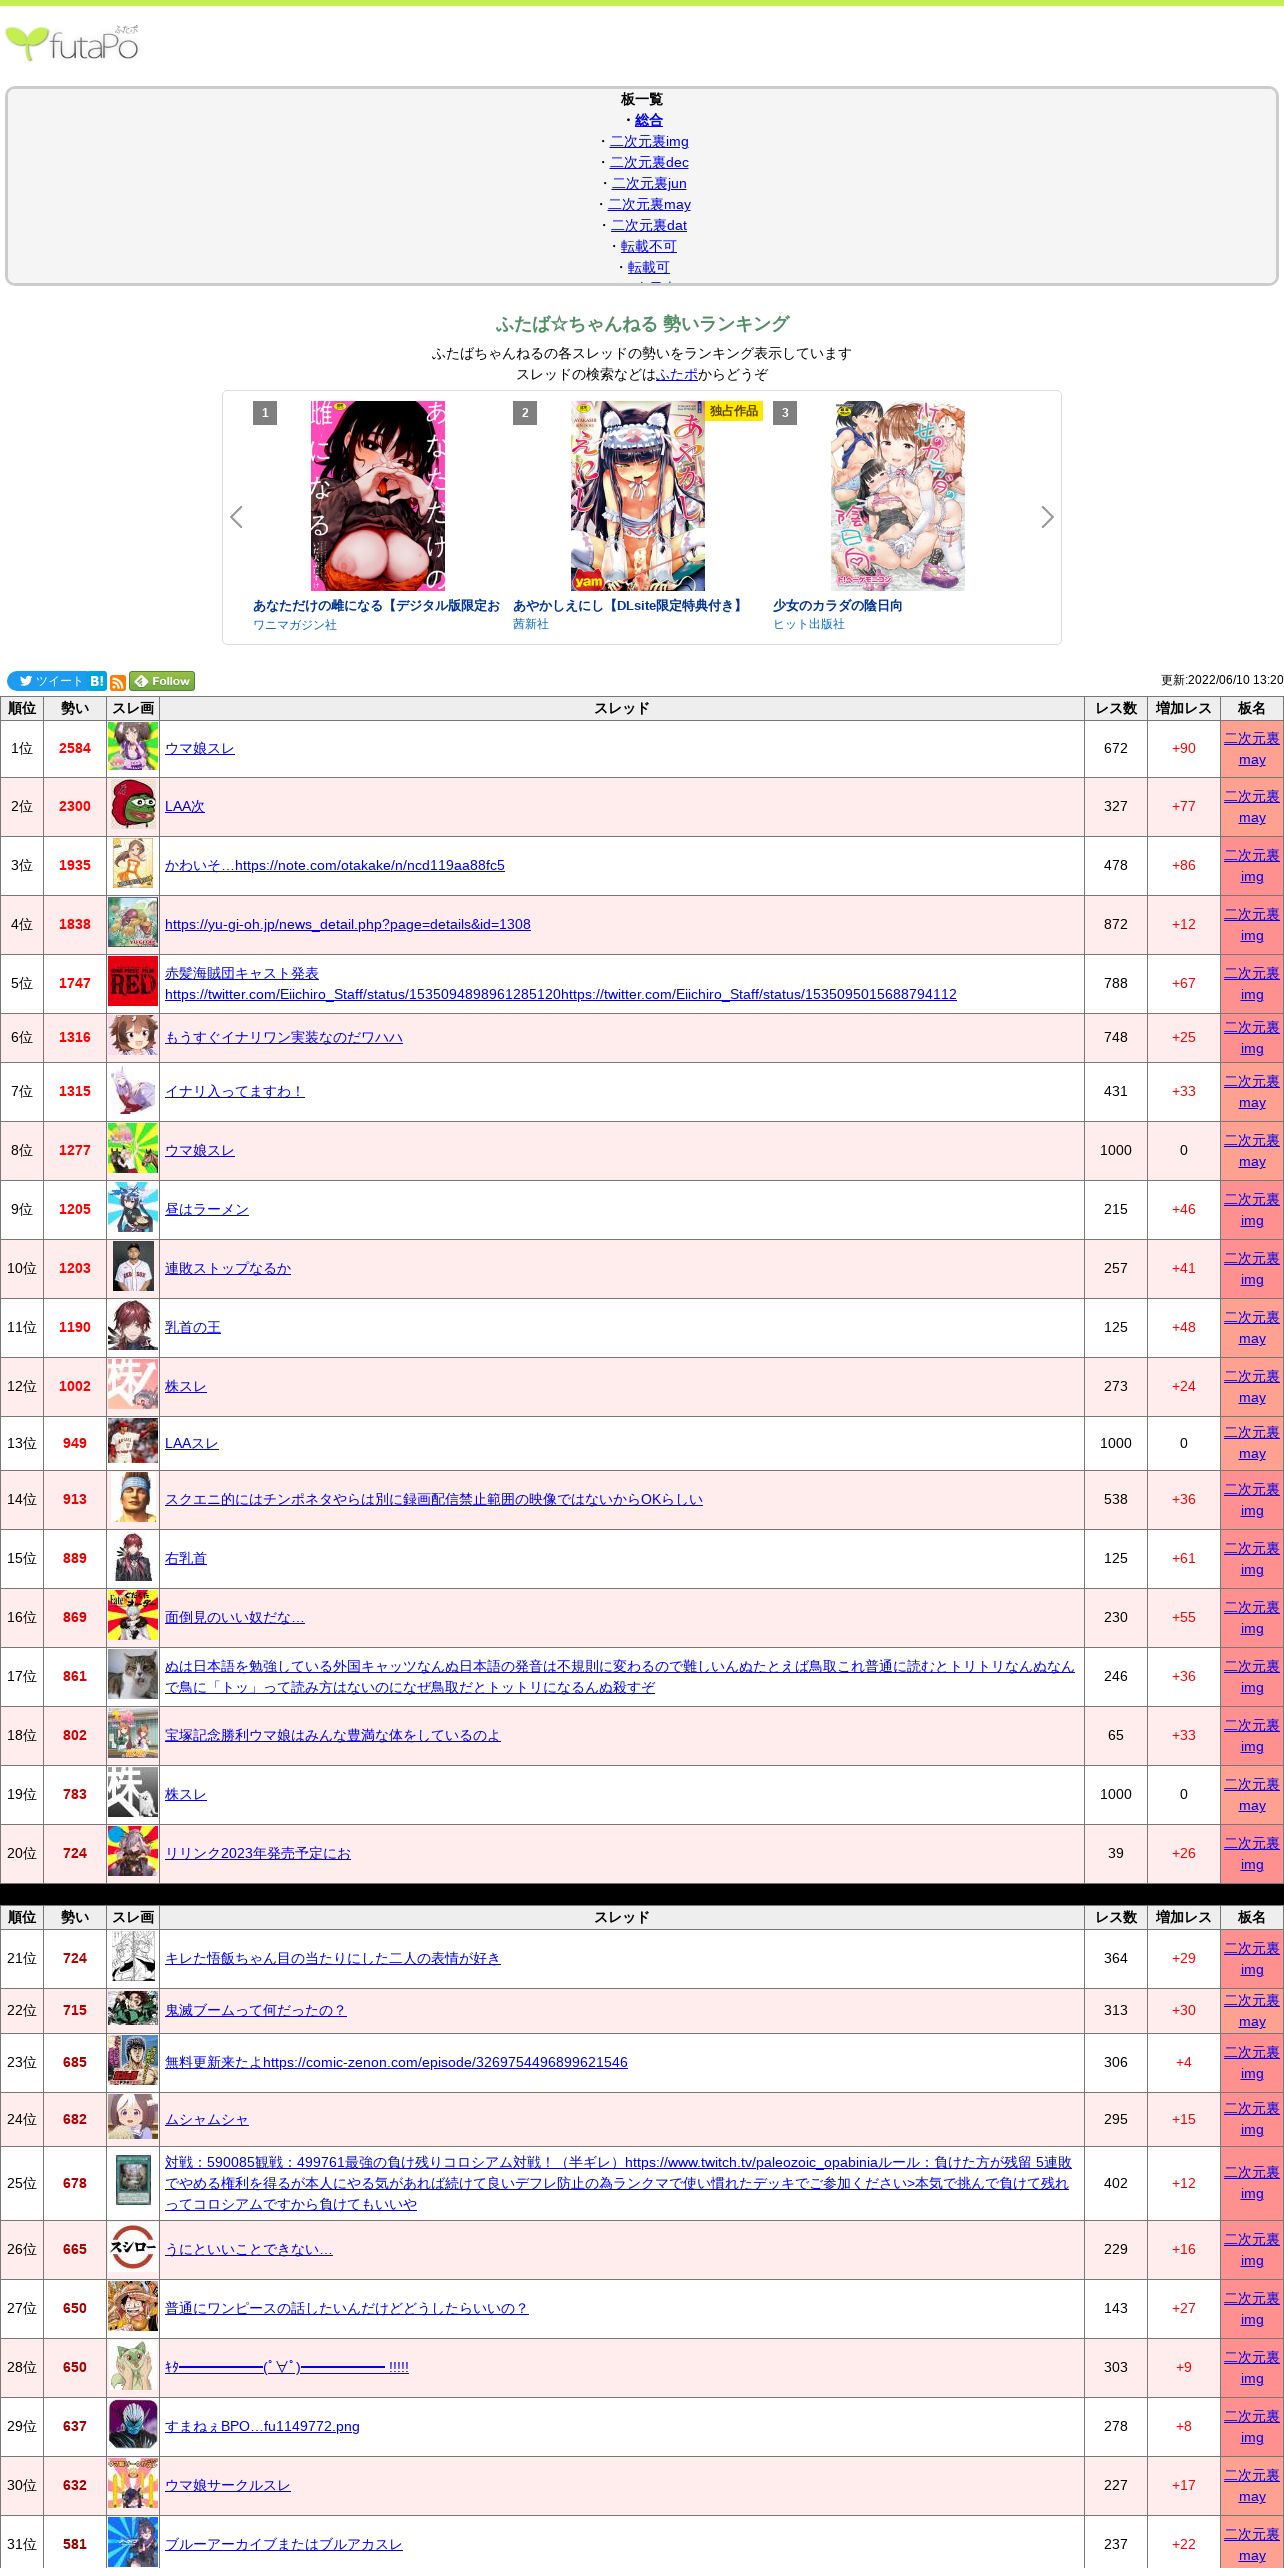Click 二次元裏img board link in rank 3 row
The image size is (1284, 2568).
(1252, 866)
